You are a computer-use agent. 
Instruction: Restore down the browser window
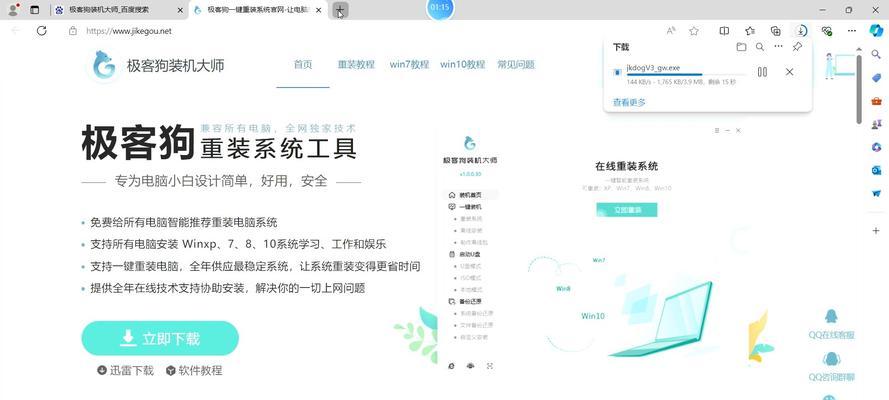(x=849, y=10)
